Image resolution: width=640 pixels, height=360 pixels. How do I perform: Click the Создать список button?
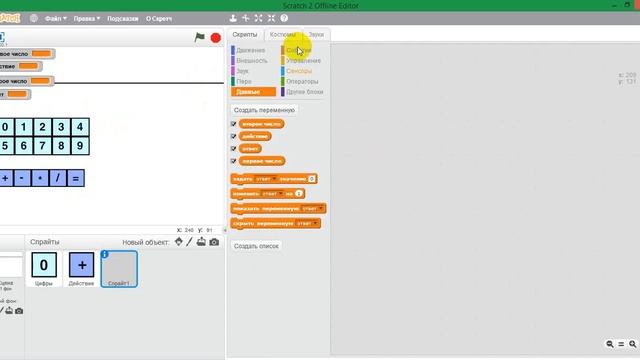pyautogui.click(x=256, y=246)
